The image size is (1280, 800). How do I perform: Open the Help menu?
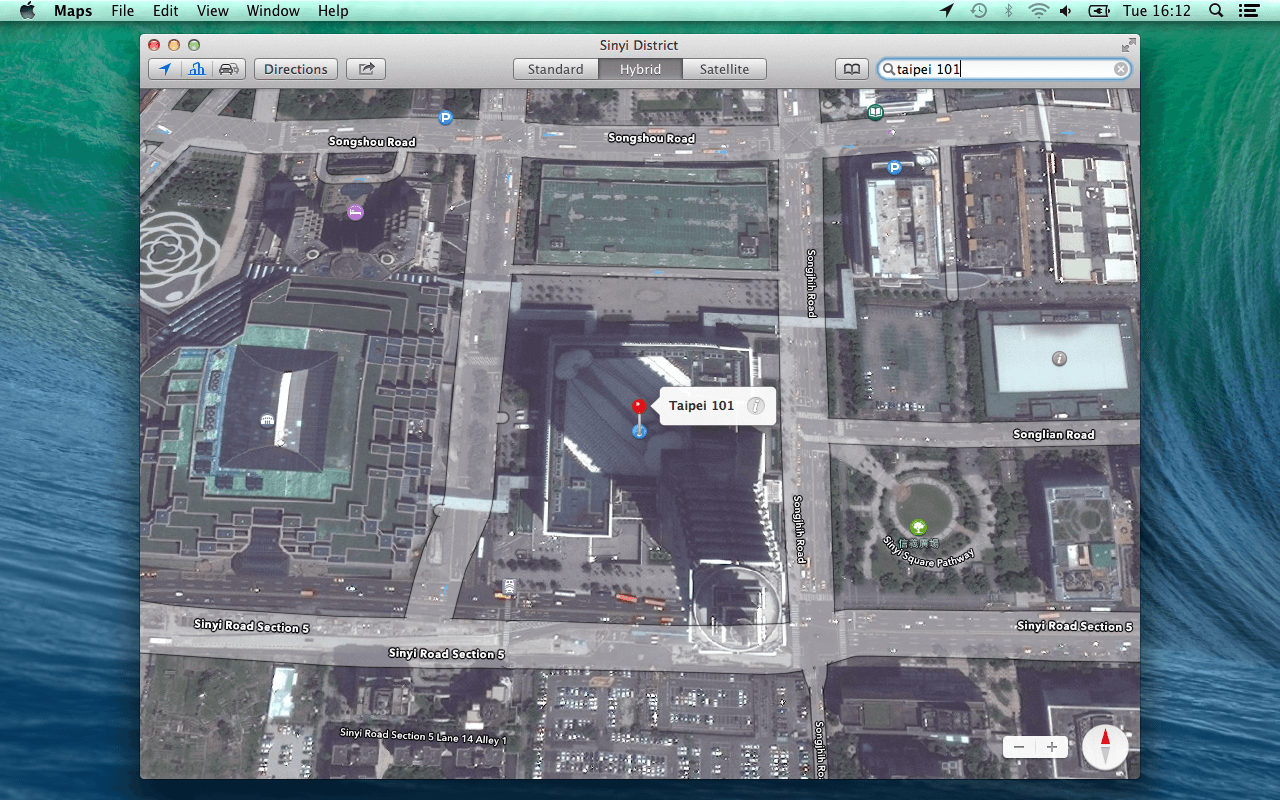(x=333, y=11)
